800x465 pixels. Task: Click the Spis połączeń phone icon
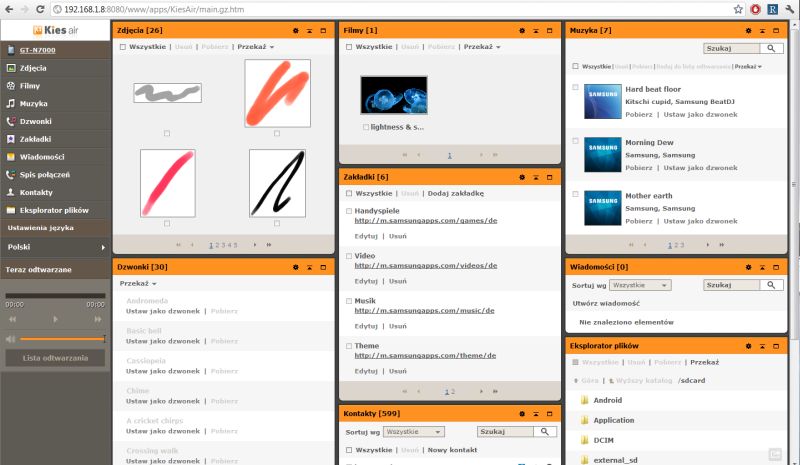point(10,175)
